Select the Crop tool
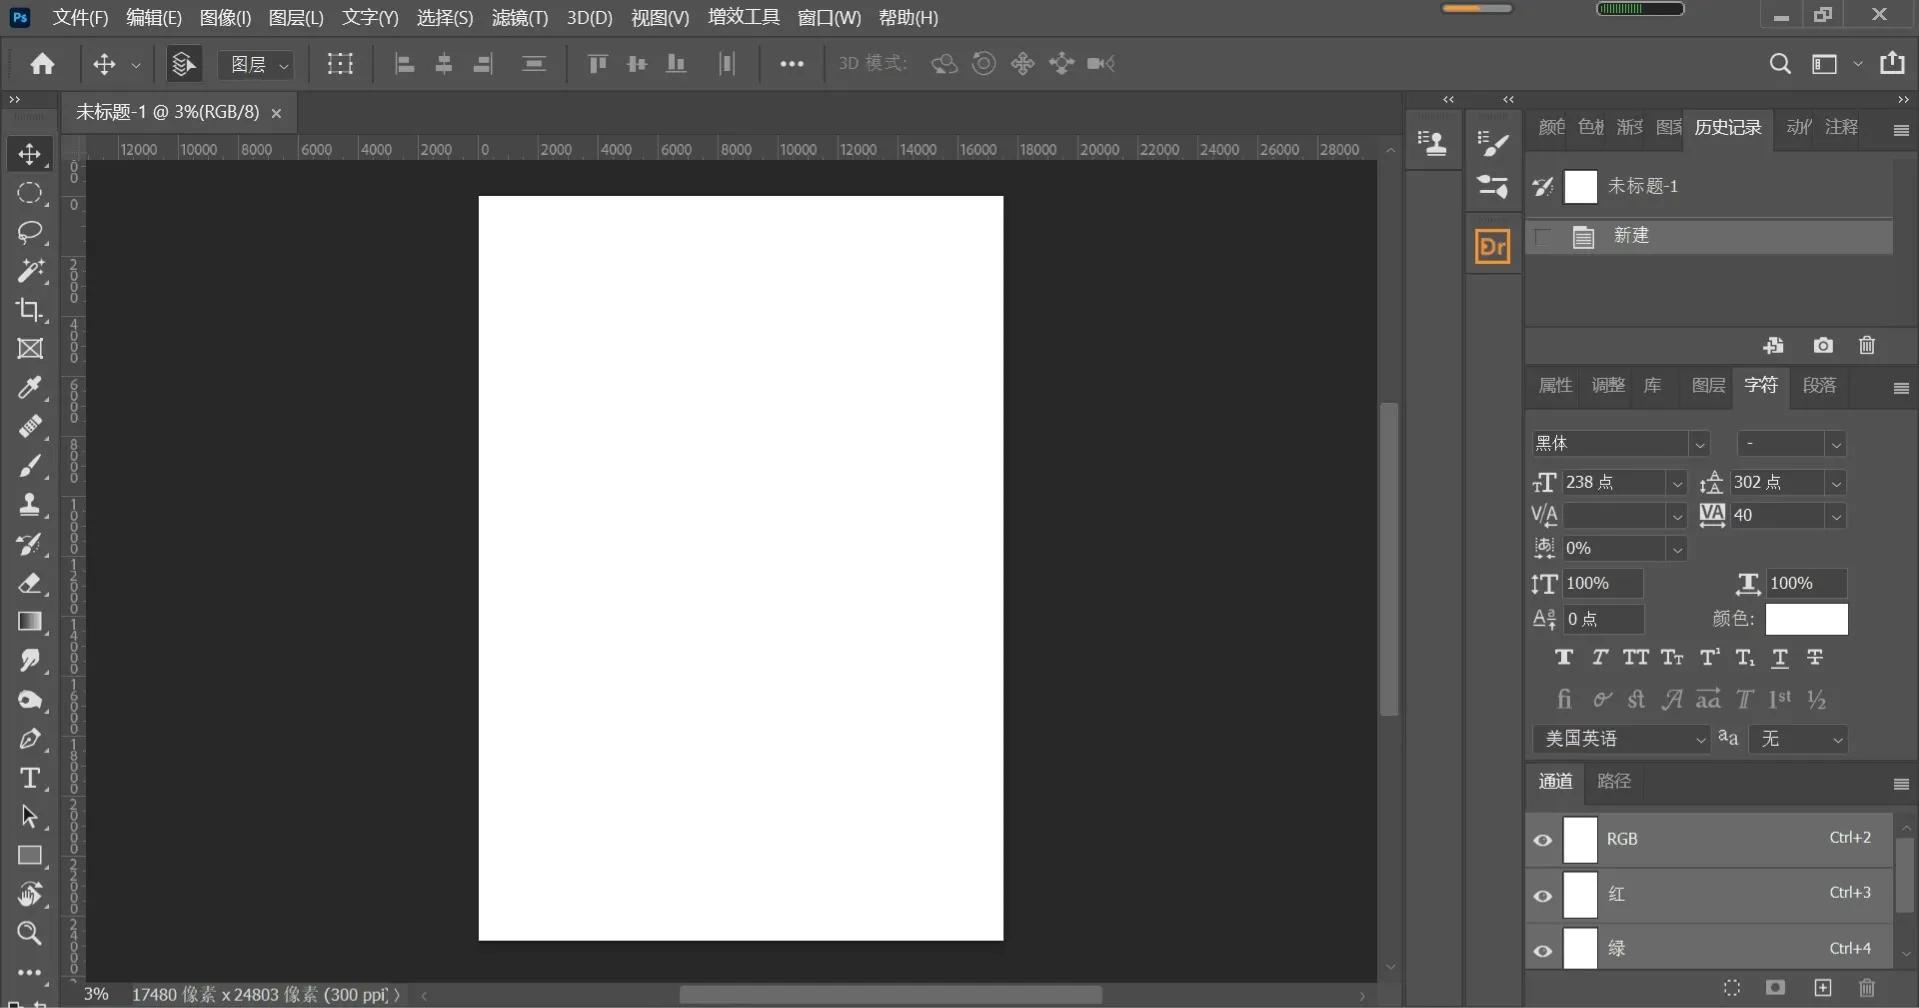 [29, 310]
